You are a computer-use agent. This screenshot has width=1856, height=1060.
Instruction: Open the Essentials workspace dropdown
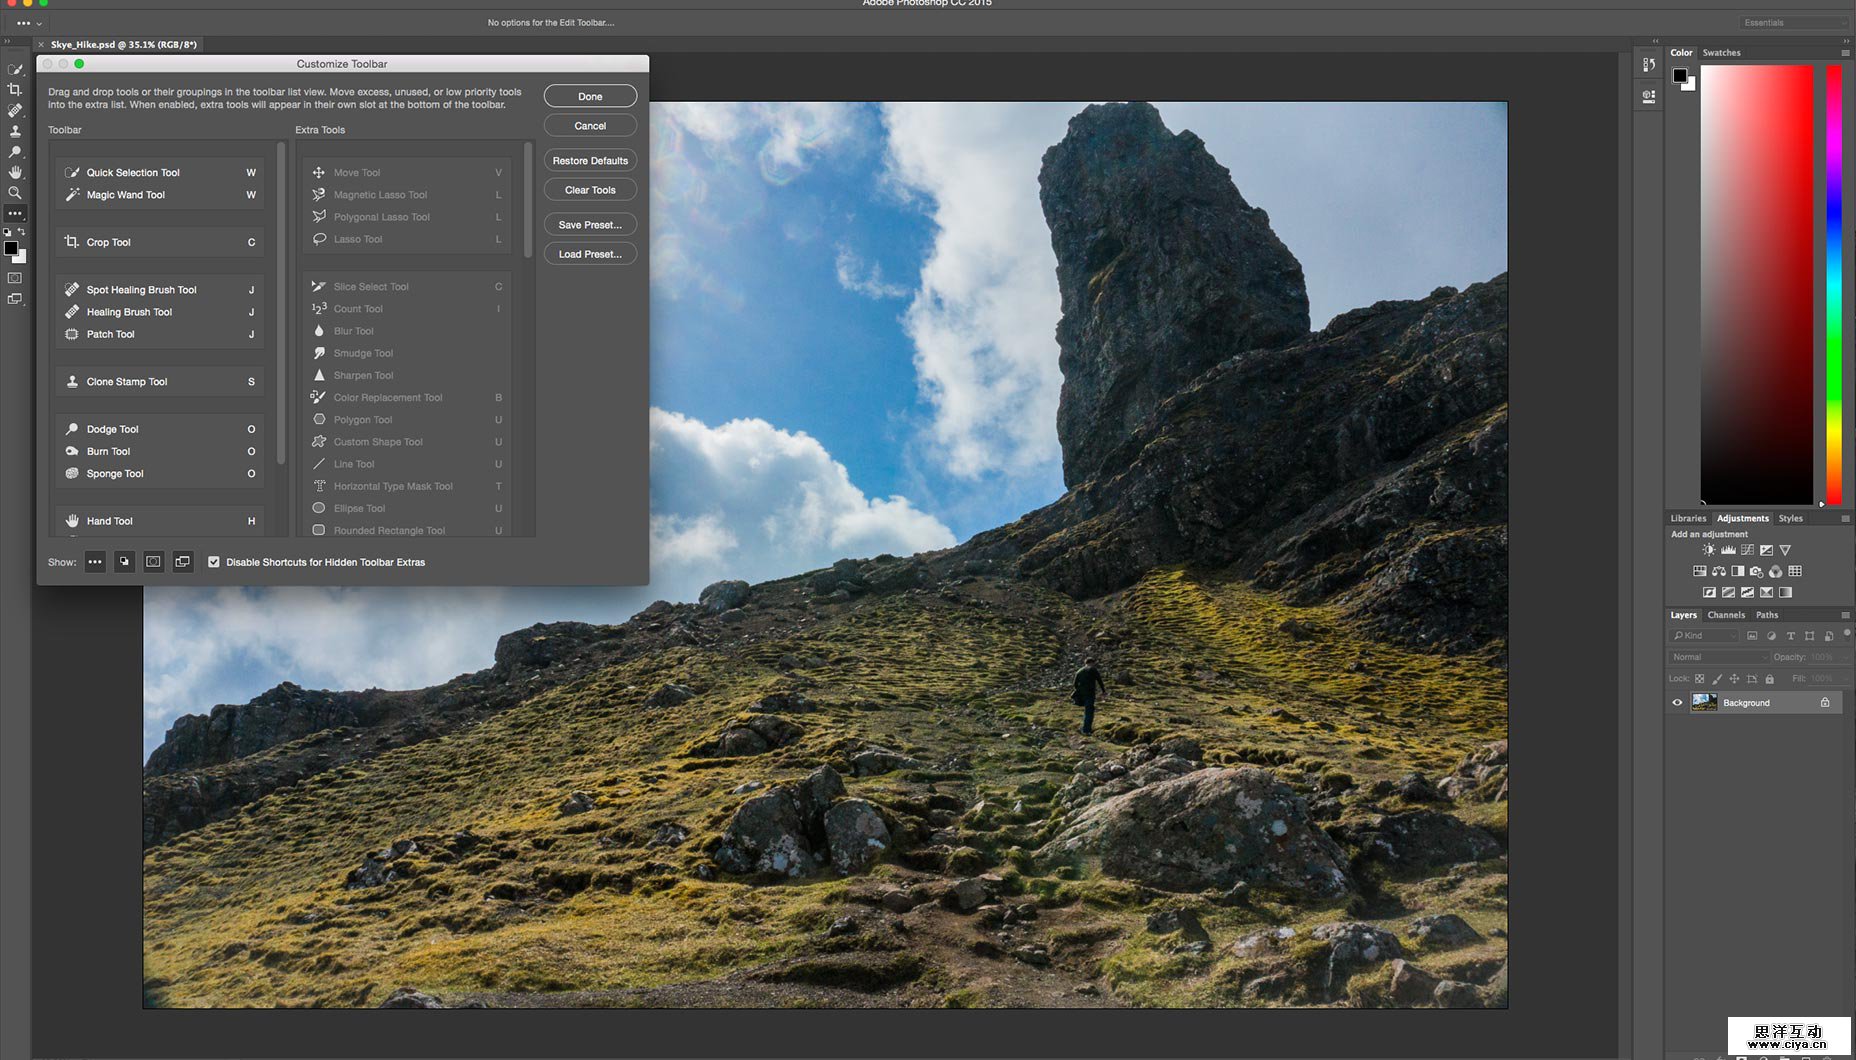[x=1794, y=22]
